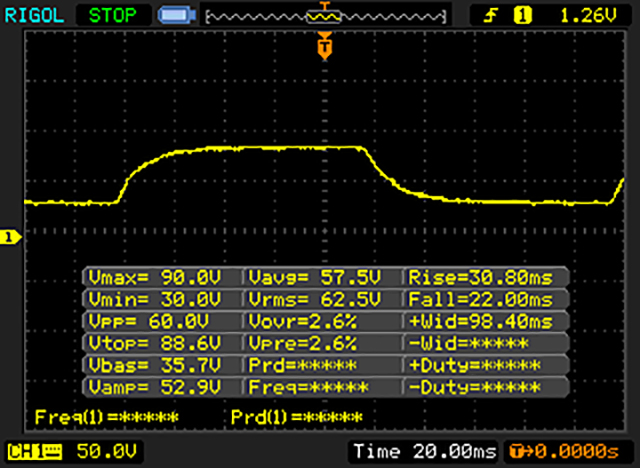Click the -Wid=***** measurement

[x=469, y=344]
